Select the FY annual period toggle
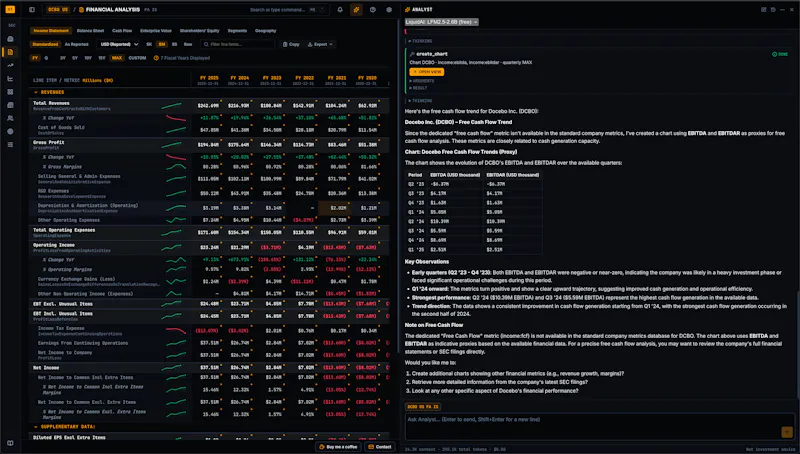The height and width of the screenshot is (454, 800). click(x=35, y=58)
